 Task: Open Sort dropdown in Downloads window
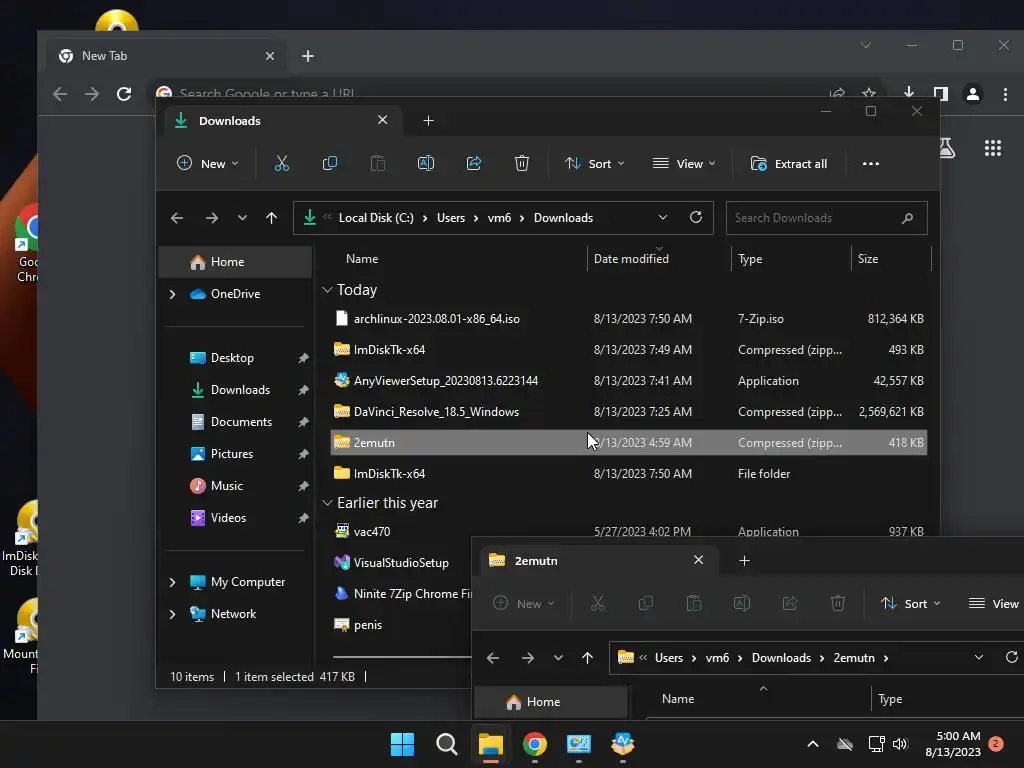(x=594, y=163)
